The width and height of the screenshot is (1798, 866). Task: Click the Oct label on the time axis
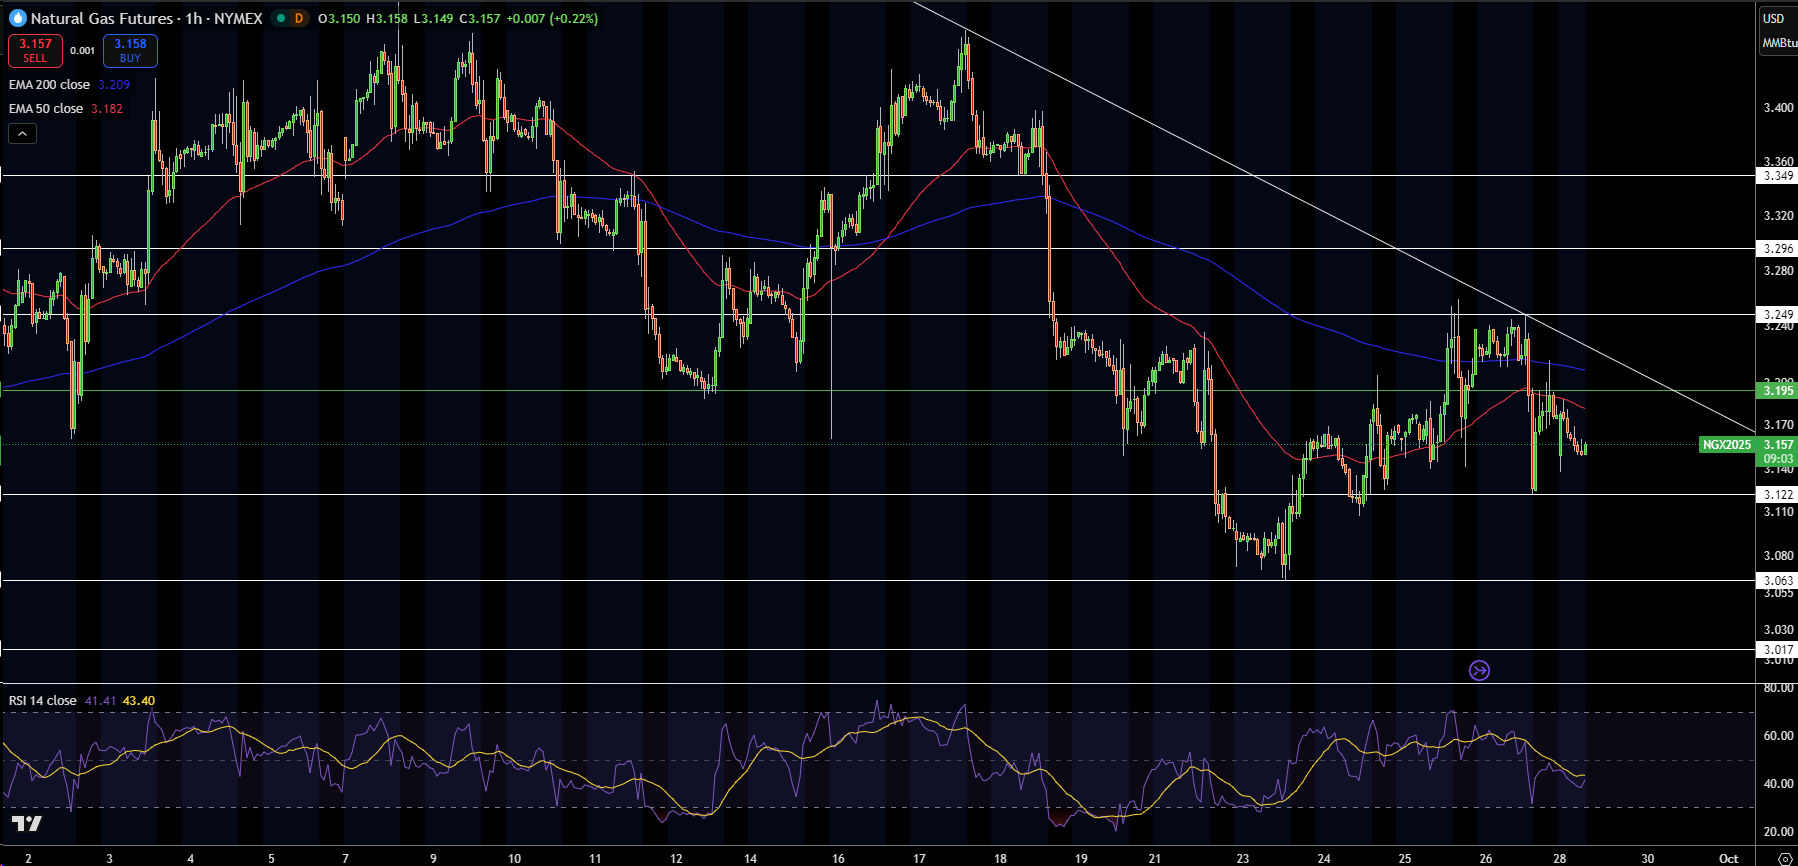(x=1728, y=858)
